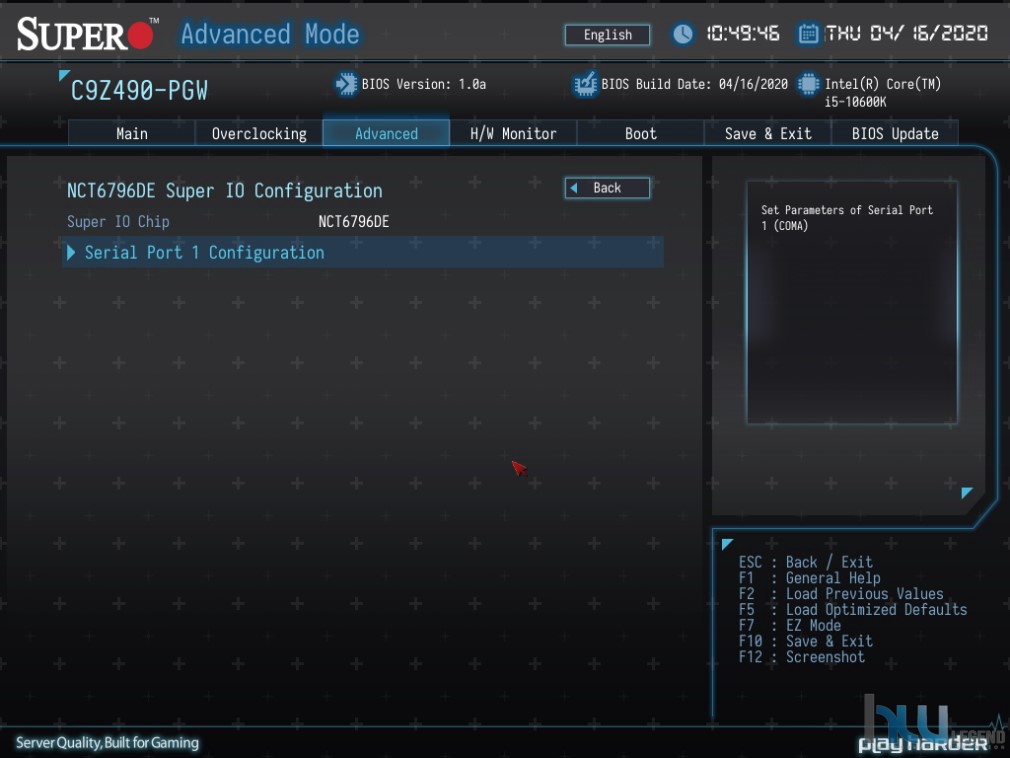
Task: Switch to the Overclocking tab
Action: [x=259, y=133]
